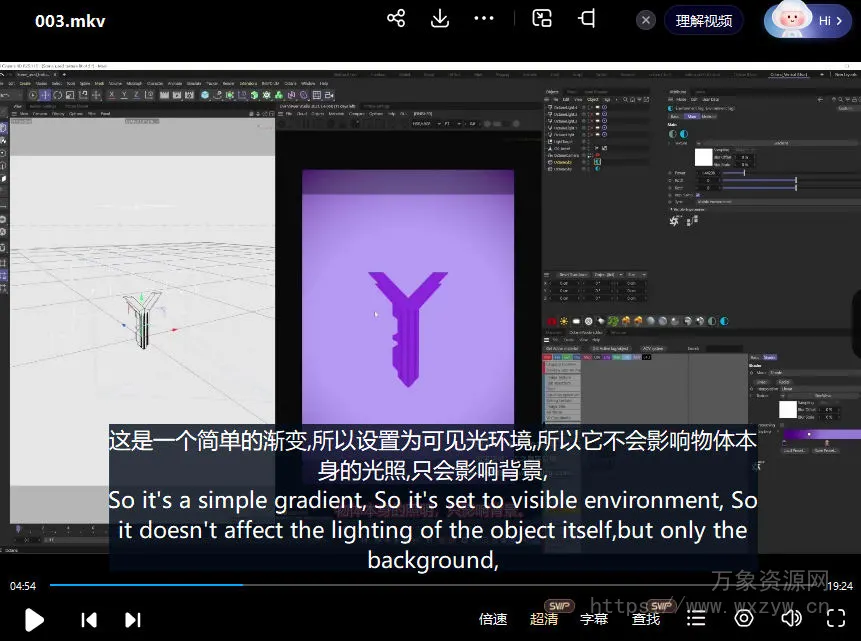Viewport: 861px width, 641px height.
Task: Open player settings hexagon icon
Action: [x=743, y=619]
